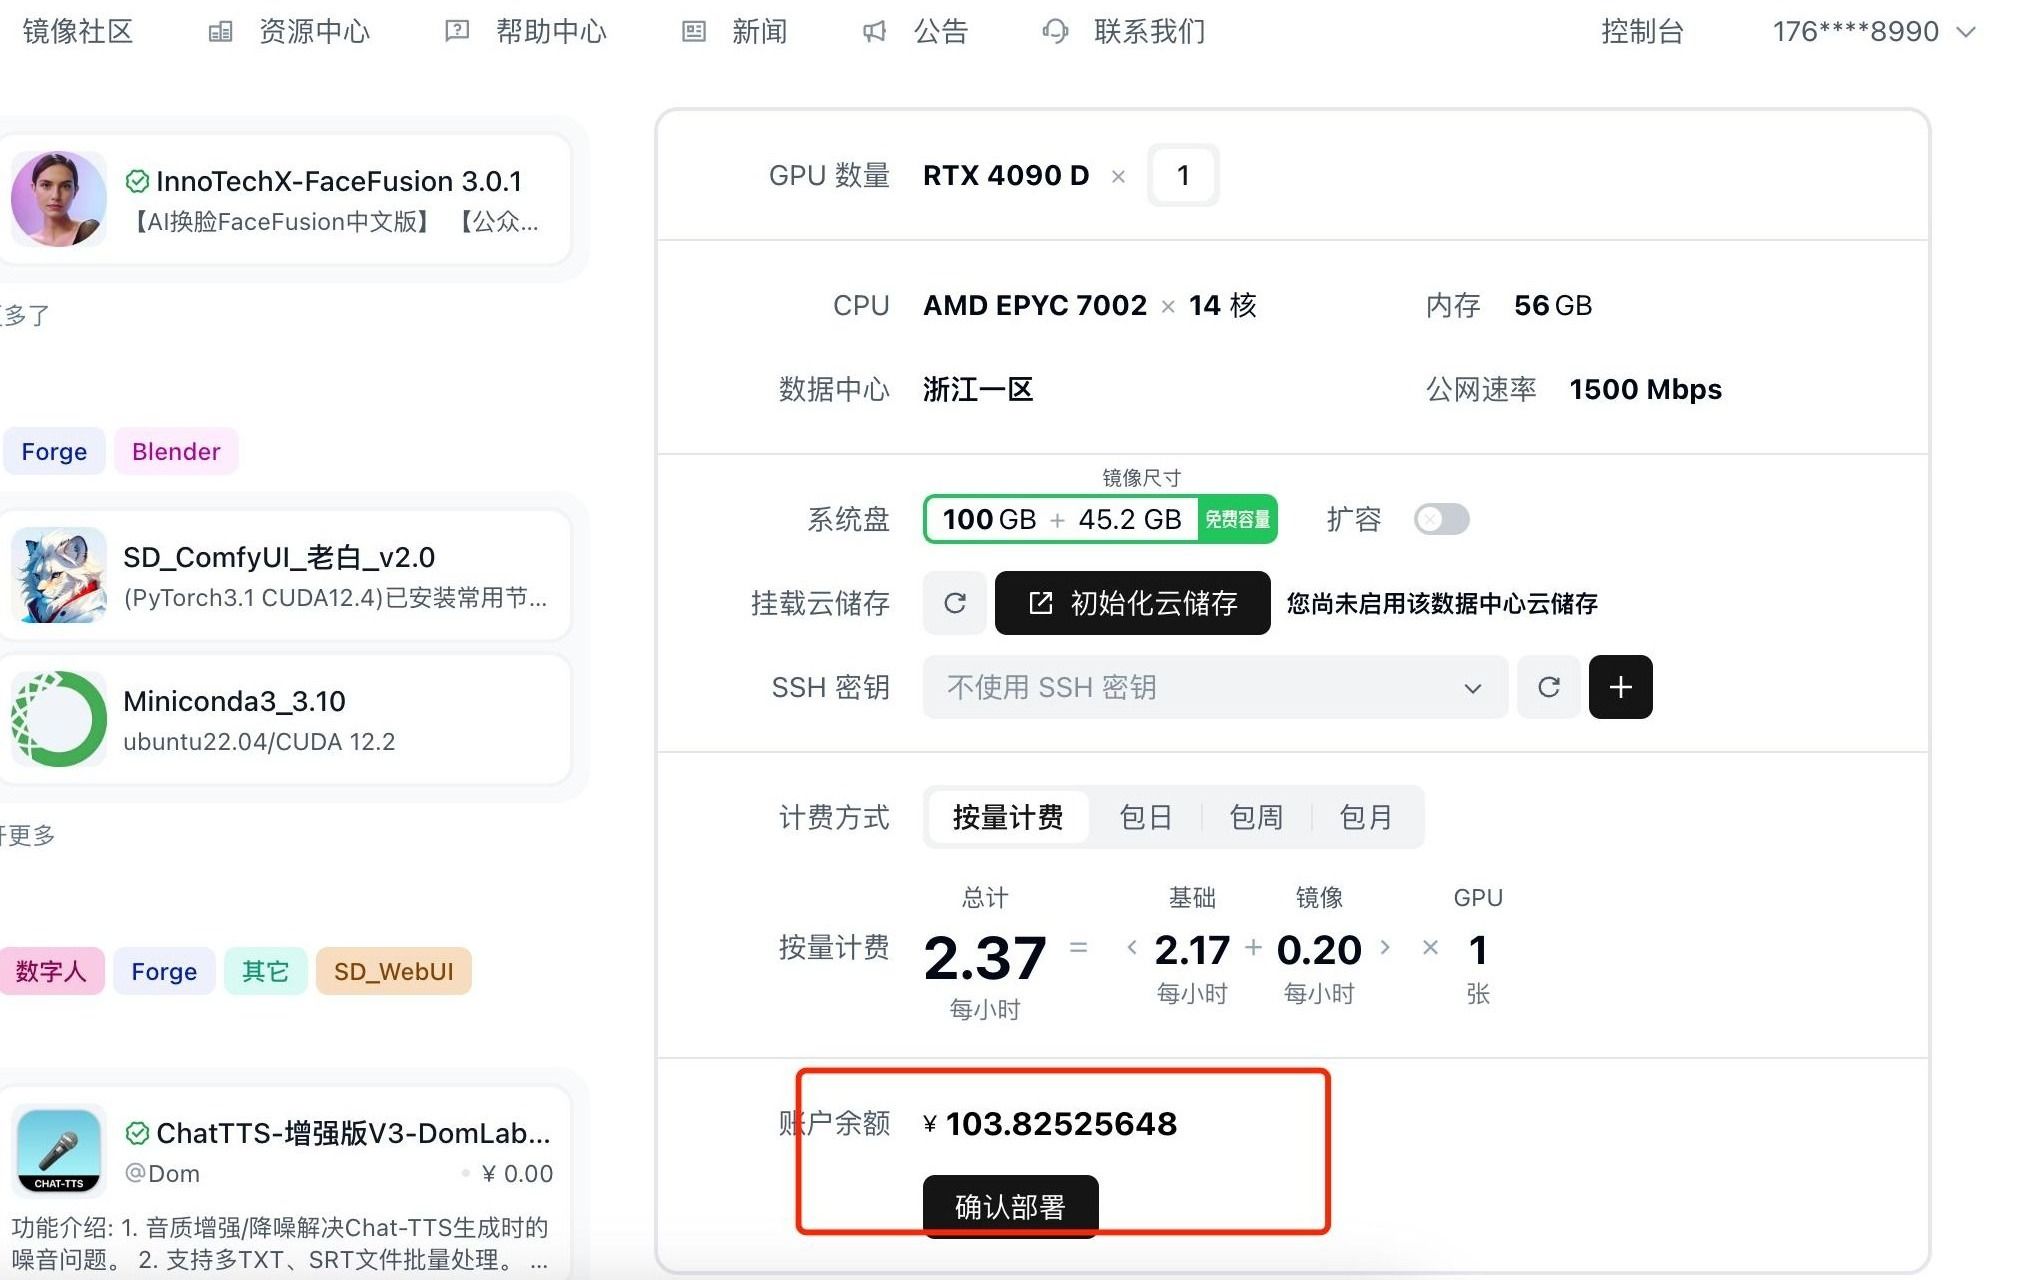Open the 资源中心 nav icon
Image resolution: width=2023 pixels, height=1280 pixels.
point(220,32)
